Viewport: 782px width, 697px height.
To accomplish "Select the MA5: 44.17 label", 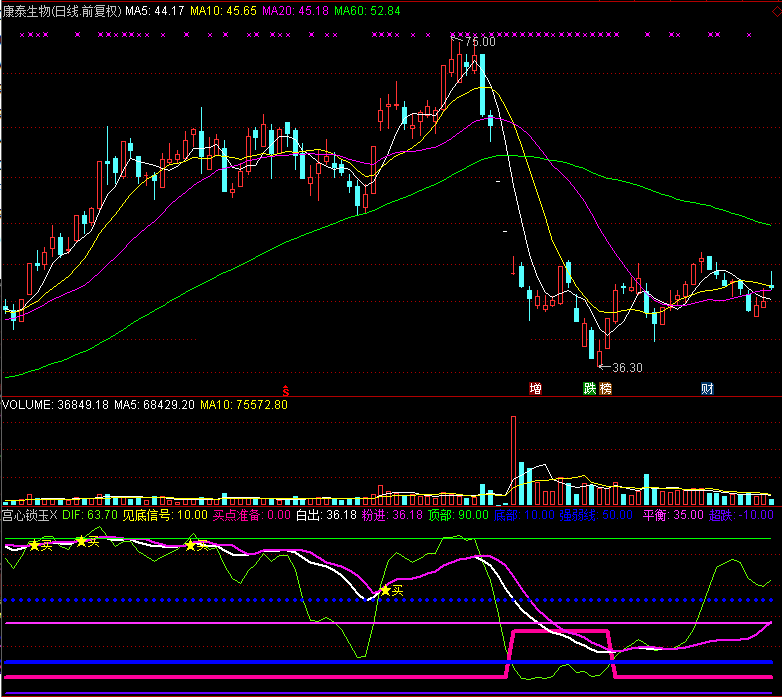I will (155, 11).
